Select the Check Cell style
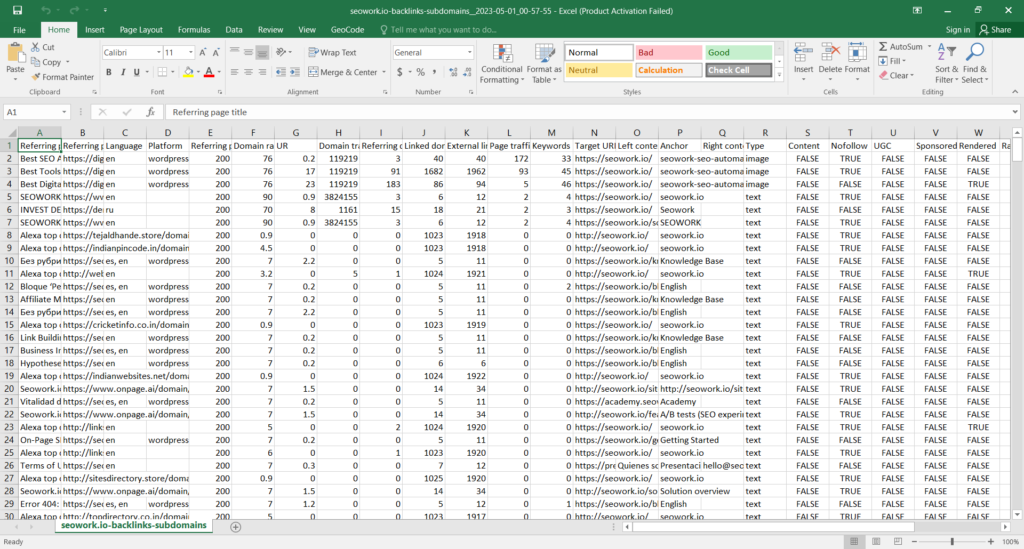Image resolution: width=1024 pixels, height=549 pixels. (x=738, y=70)
